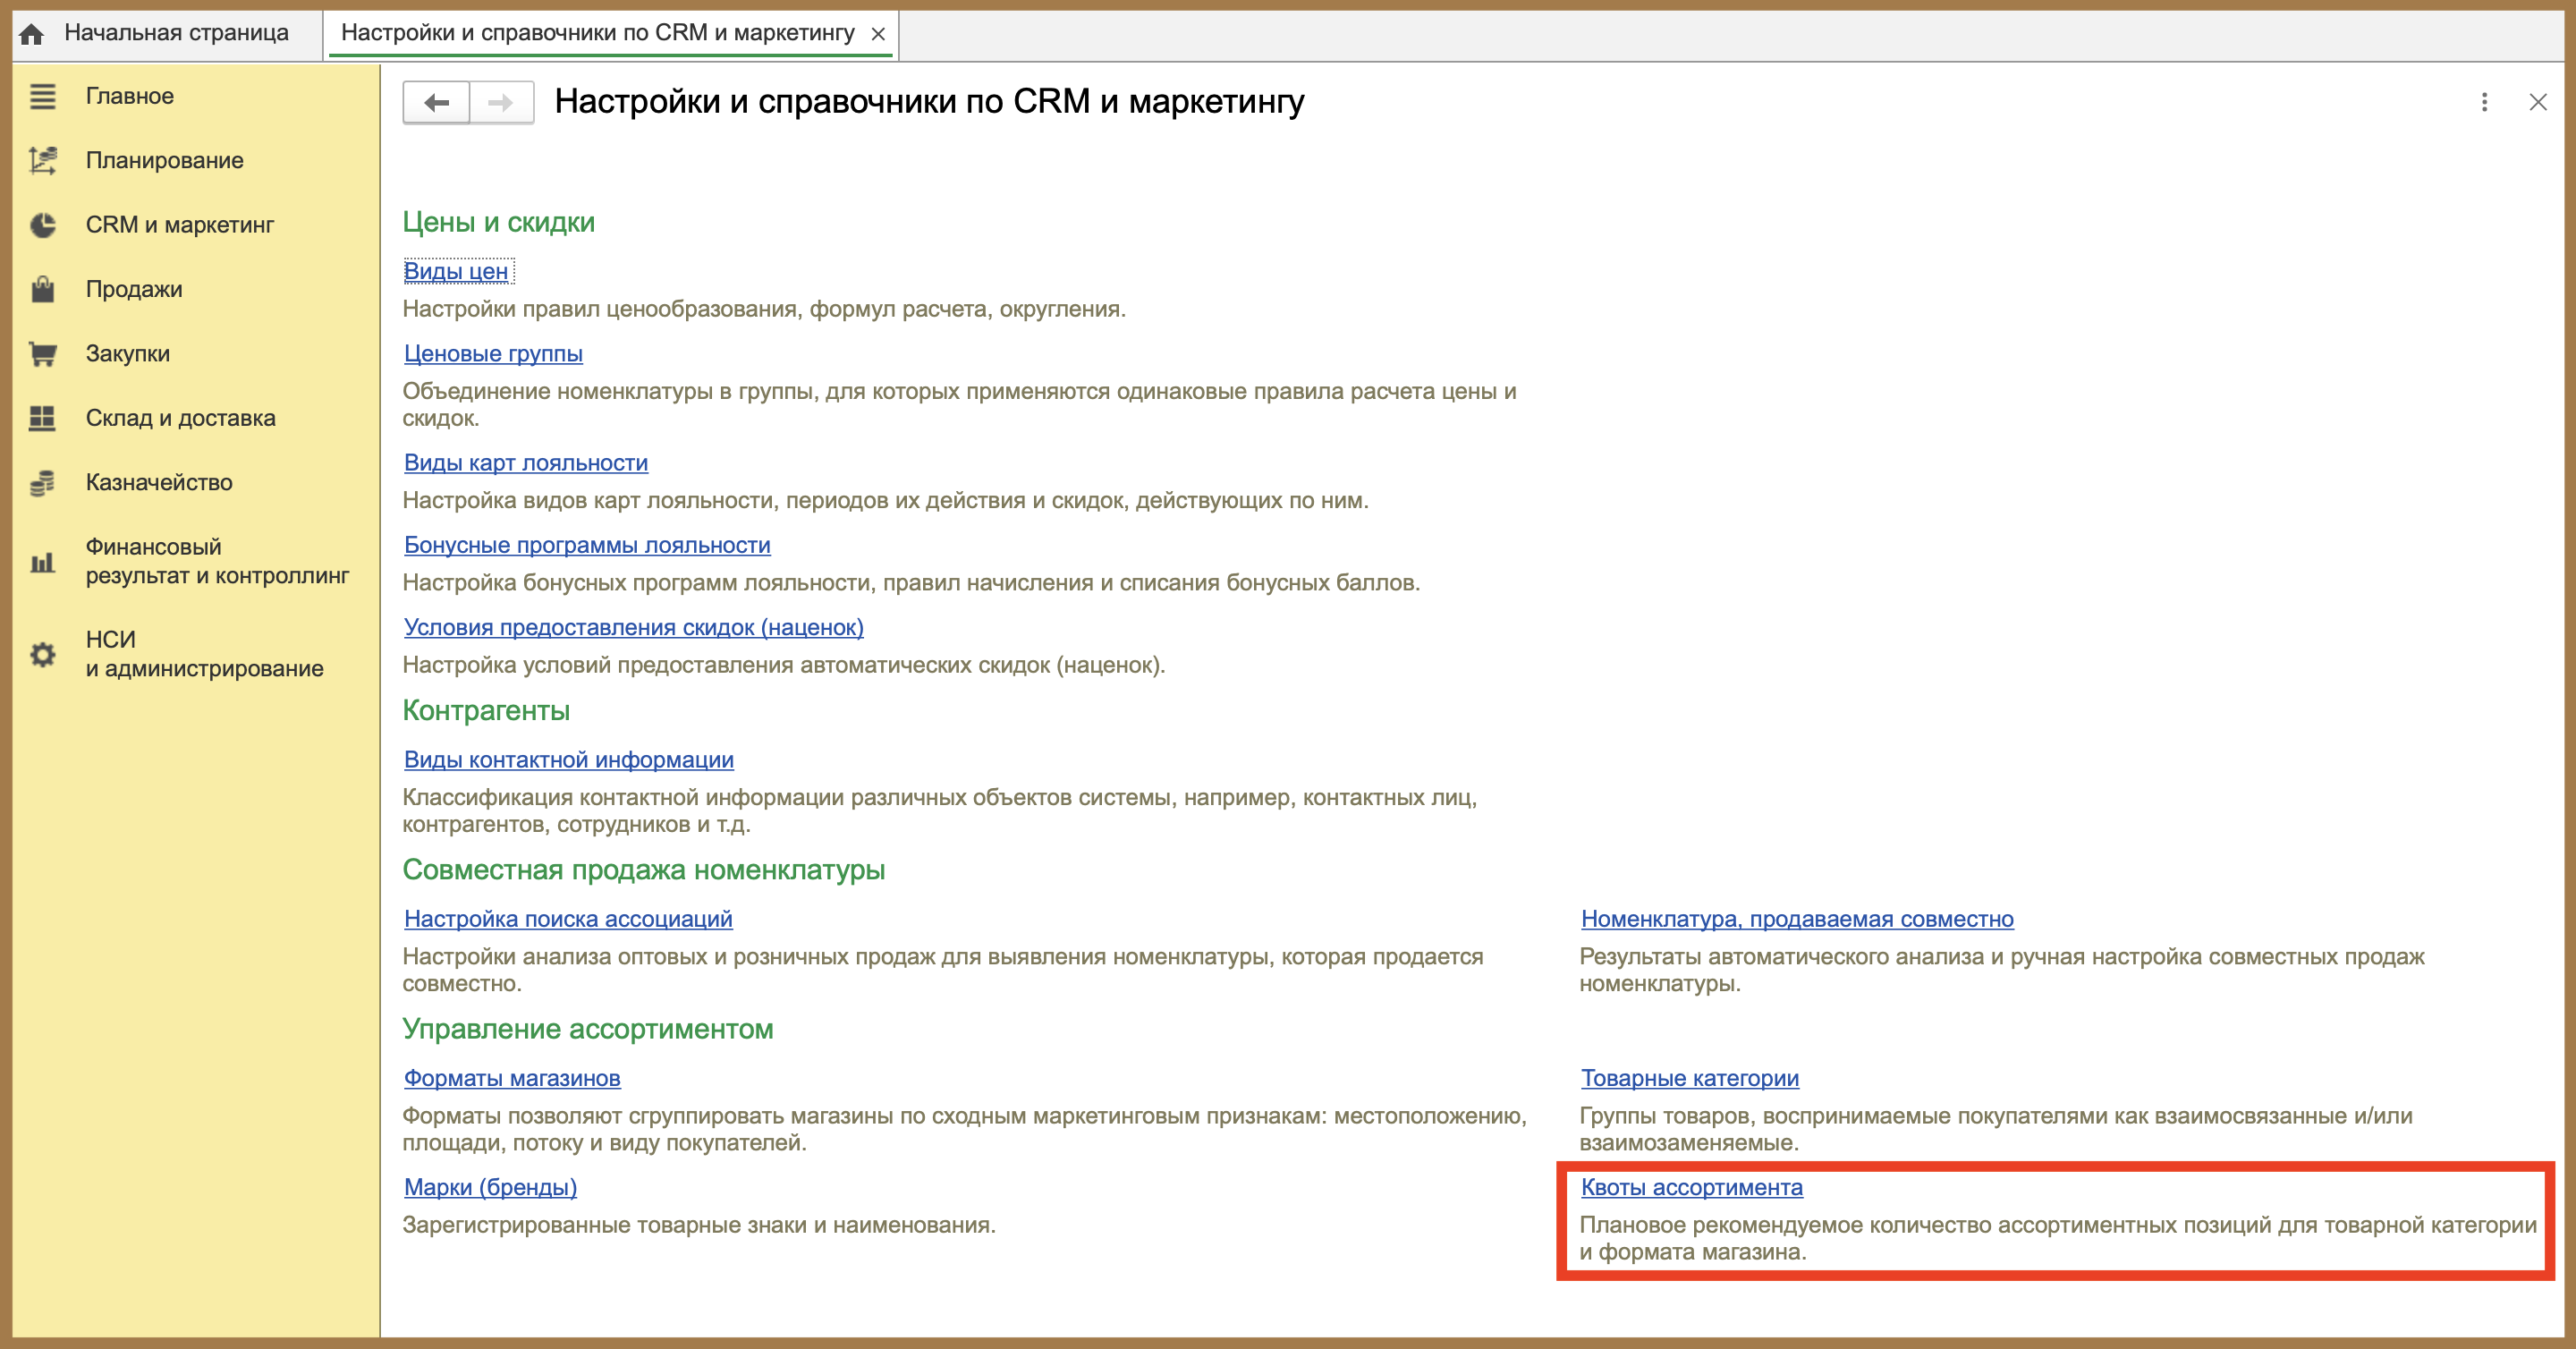2576x1349 pixels.
Task: Open Условия предоставления скидок (наценок) link
Action: [x=634, y=628]
